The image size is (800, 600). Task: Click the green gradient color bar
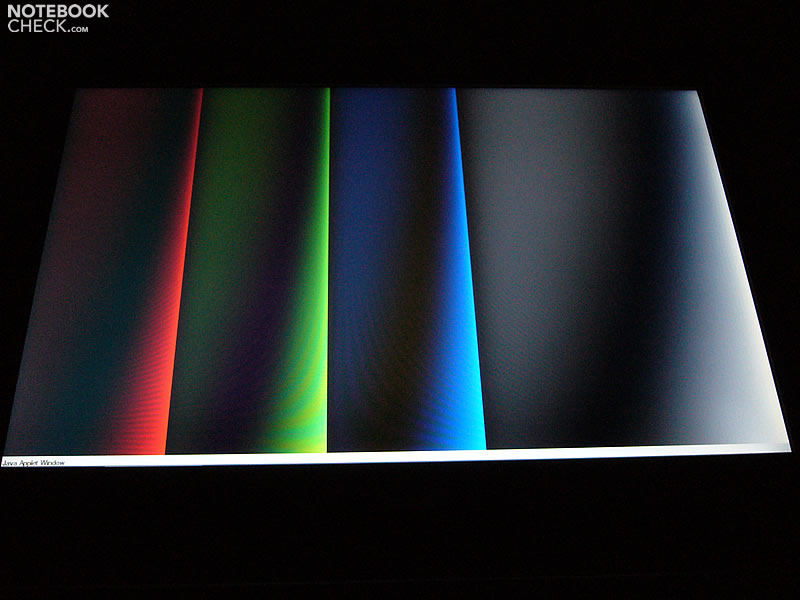pos(249,270)
